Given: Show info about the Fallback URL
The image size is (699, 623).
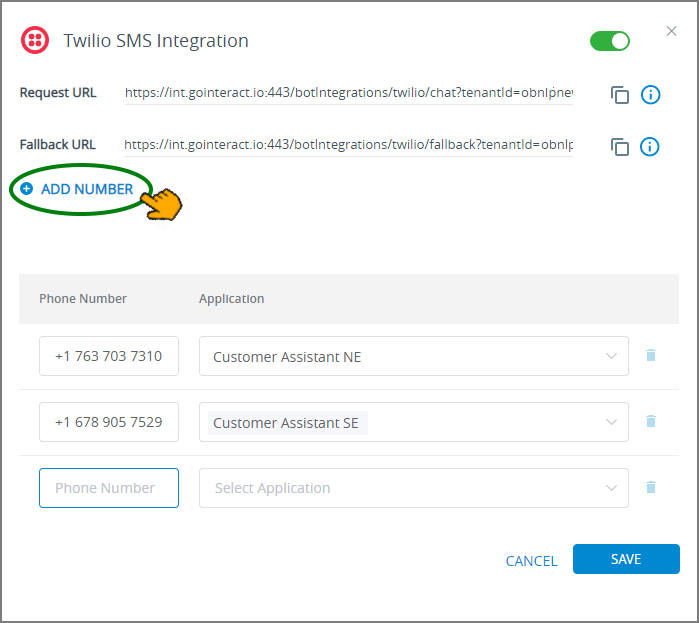Looking at the screenshot, I should [x=650, y=147].
